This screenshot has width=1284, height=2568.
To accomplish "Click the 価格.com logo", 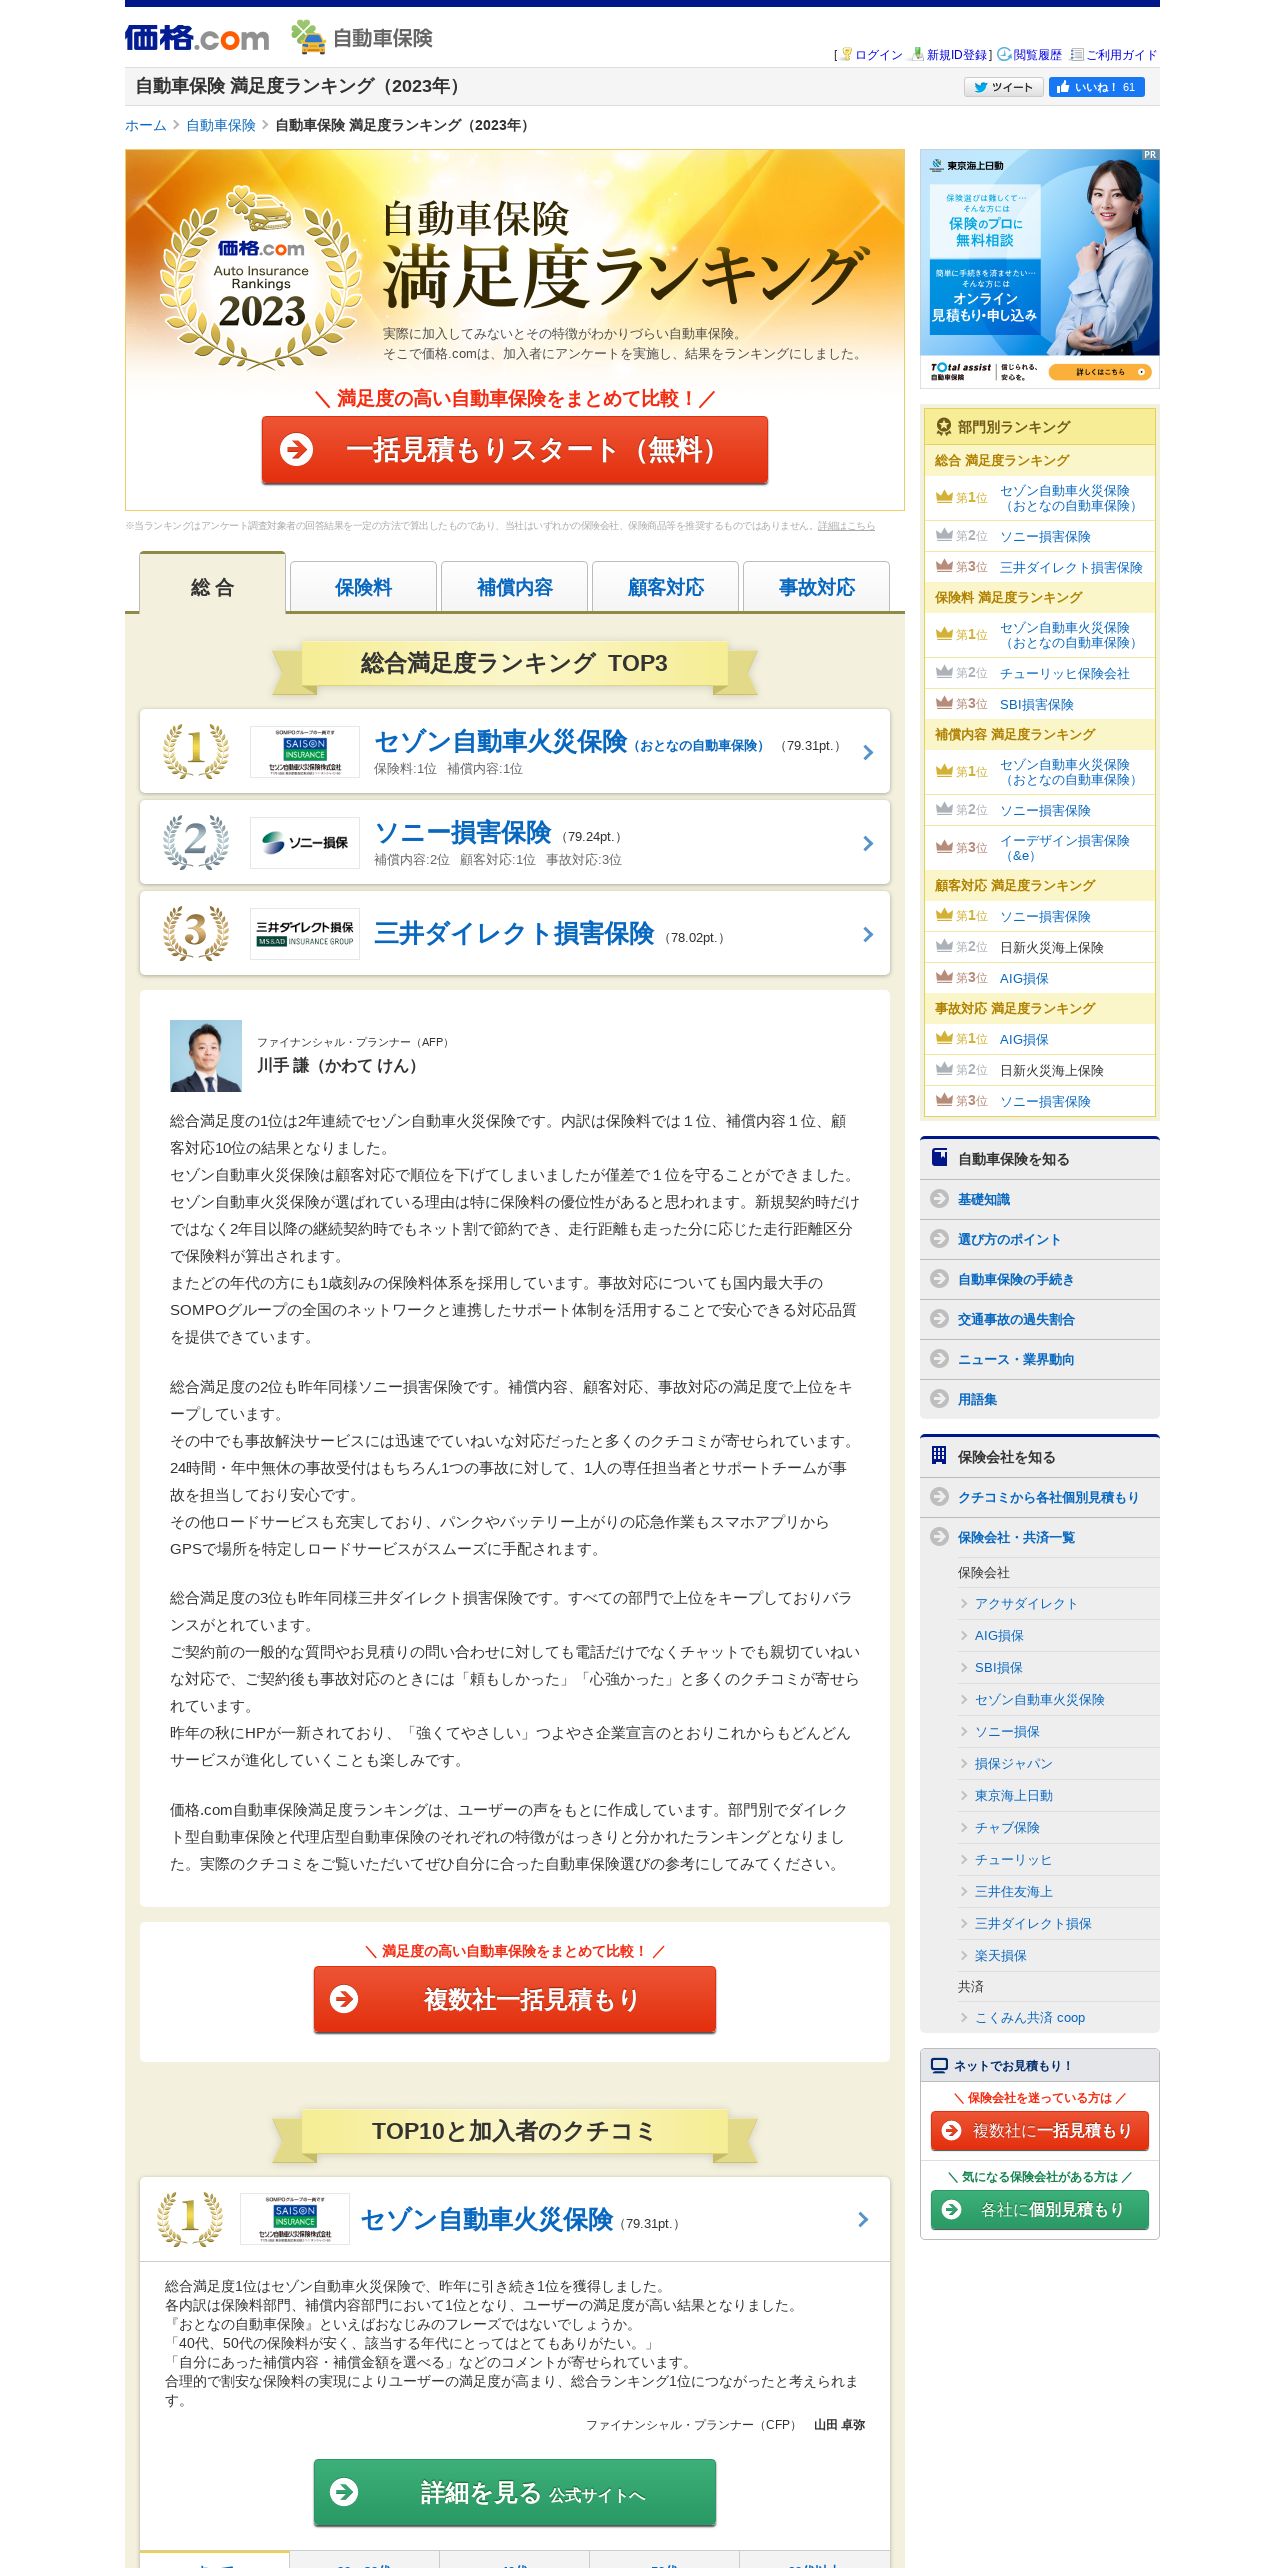I will (197, 38).
